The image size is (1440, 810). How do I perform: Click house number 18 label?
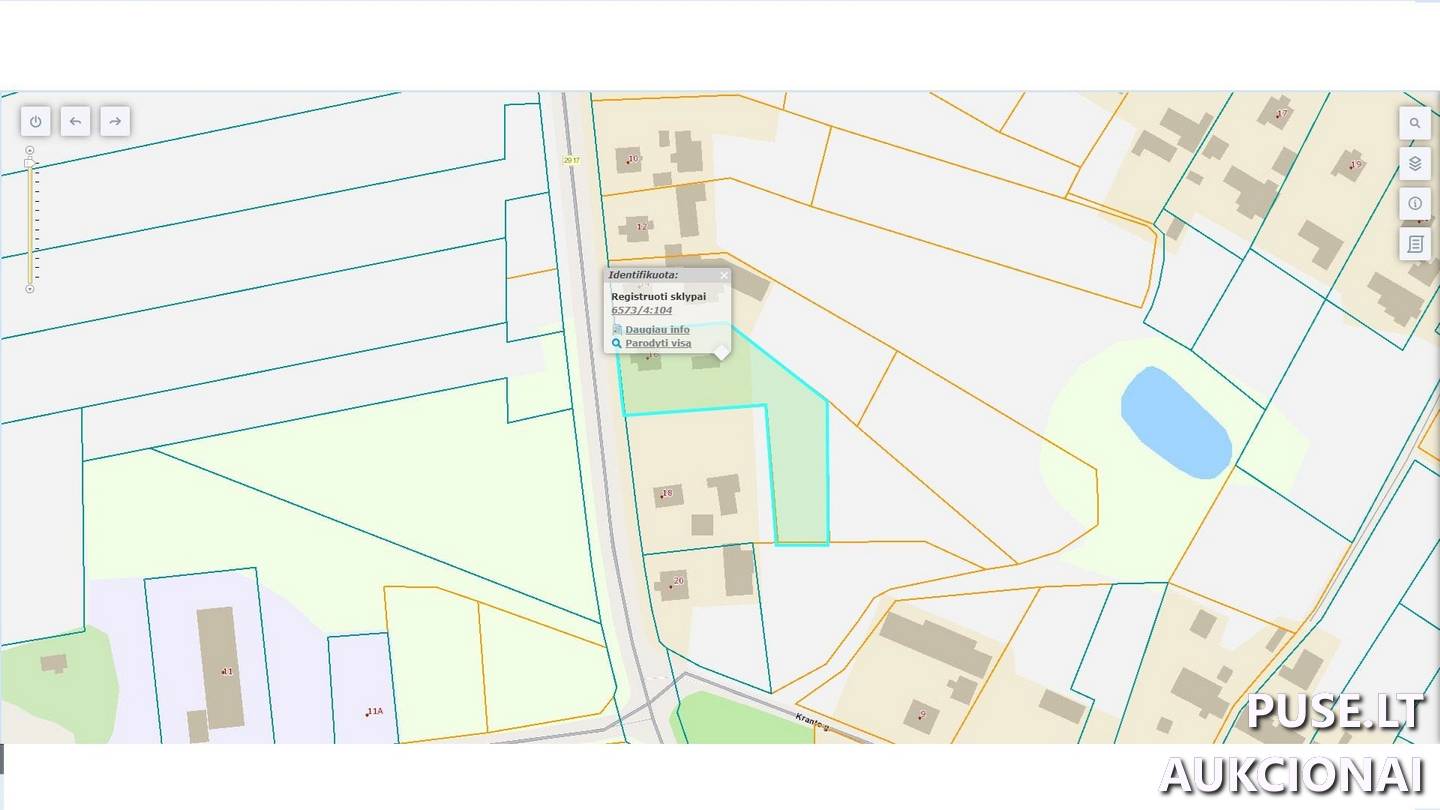(666, 493)
